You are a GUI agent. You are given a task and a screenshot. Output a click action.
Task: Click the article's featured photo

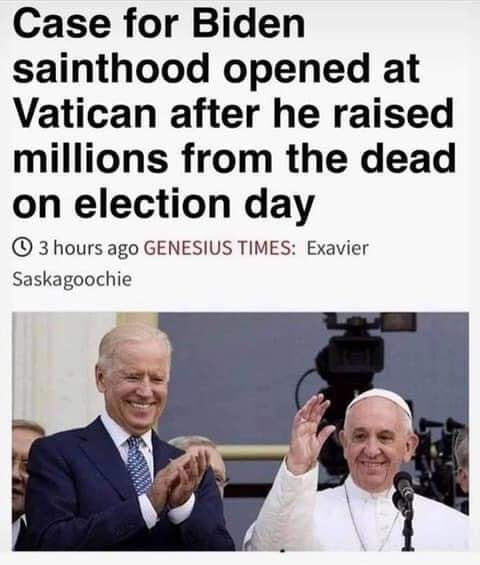point(240,431)
